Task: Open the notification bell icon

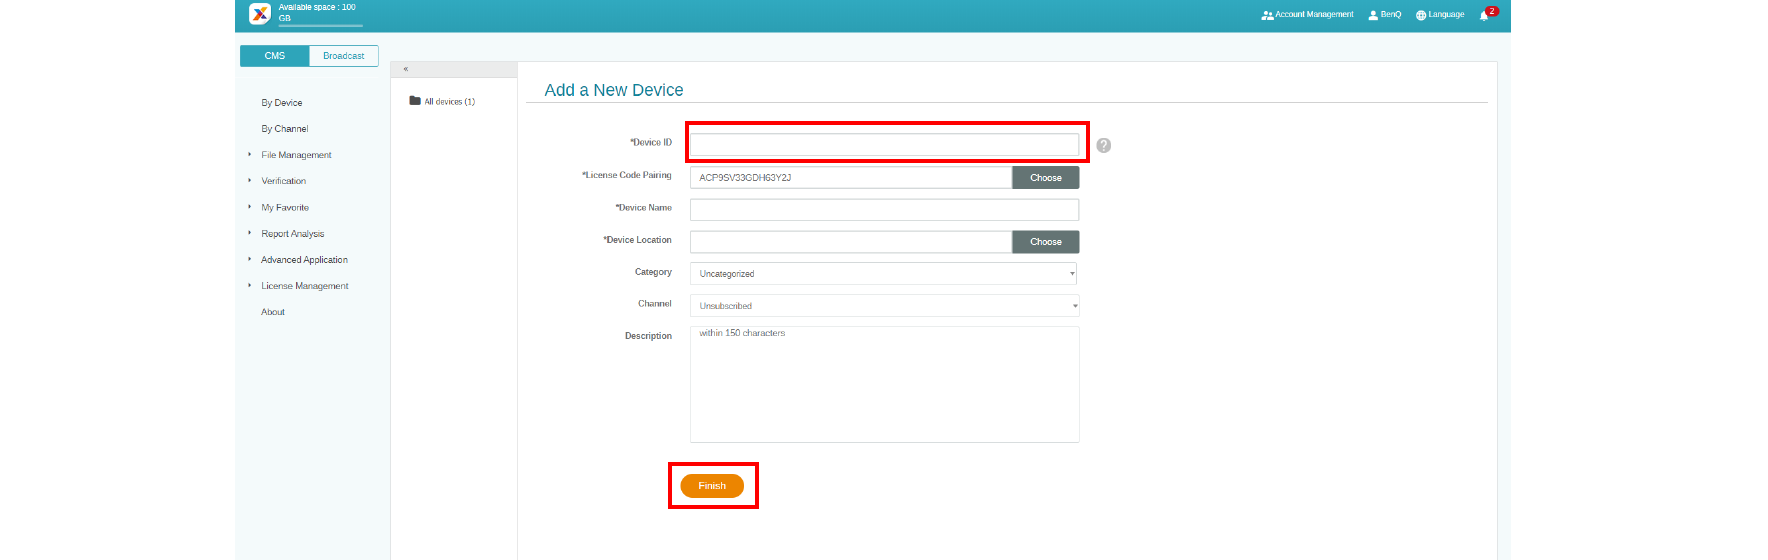Action: 1484,15
